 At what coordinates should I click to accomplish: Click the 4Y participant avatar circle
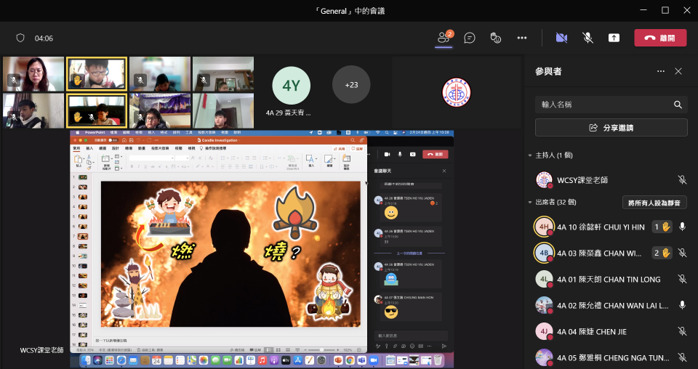click(291, 85)
